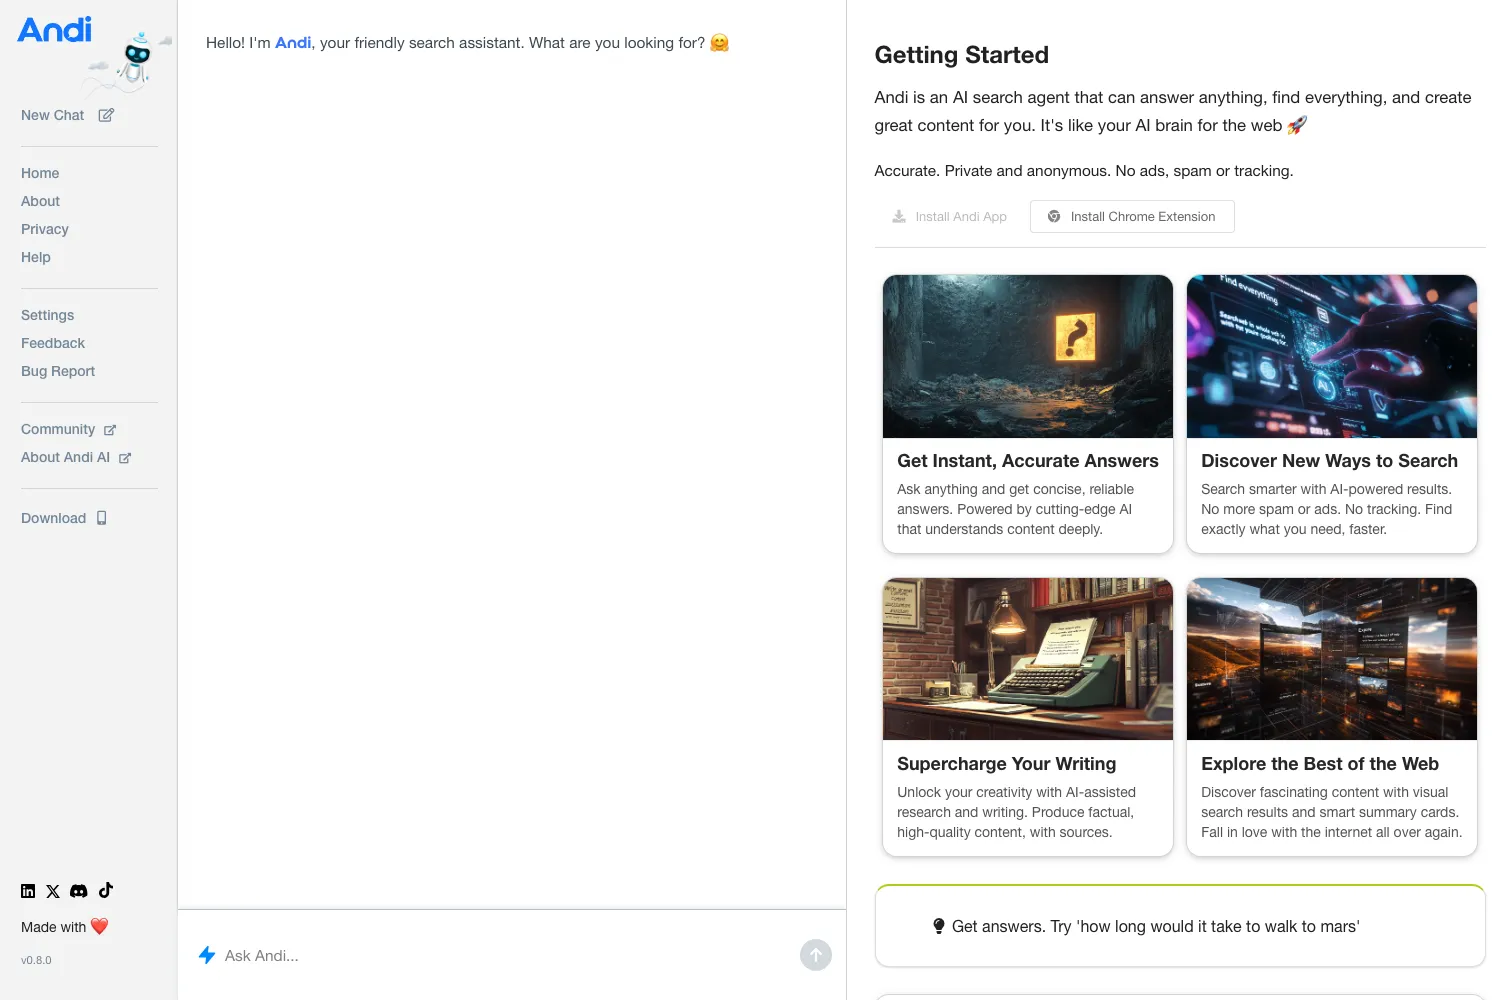The height and width of the screenshot is (1000, 1500).
Task: Open the Bug Report sidebar link
Action: coord(58,371)
